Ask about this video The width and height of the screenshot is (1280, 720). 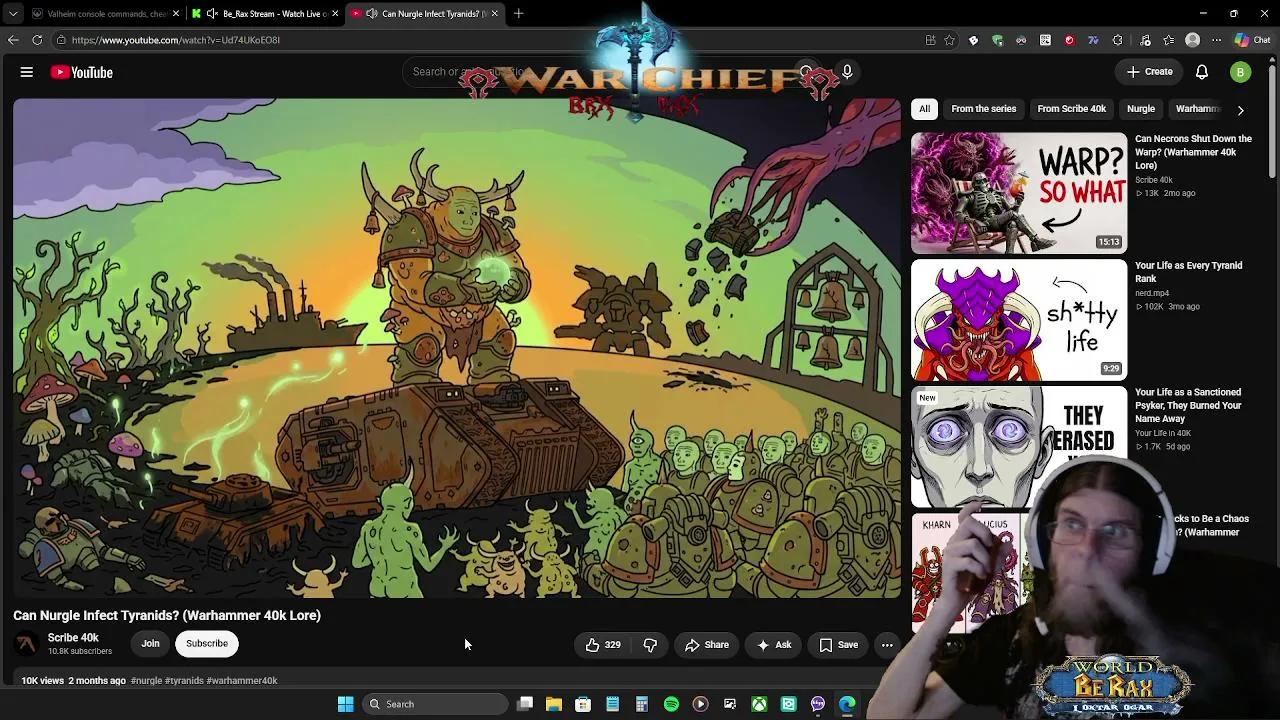point(774,645)
